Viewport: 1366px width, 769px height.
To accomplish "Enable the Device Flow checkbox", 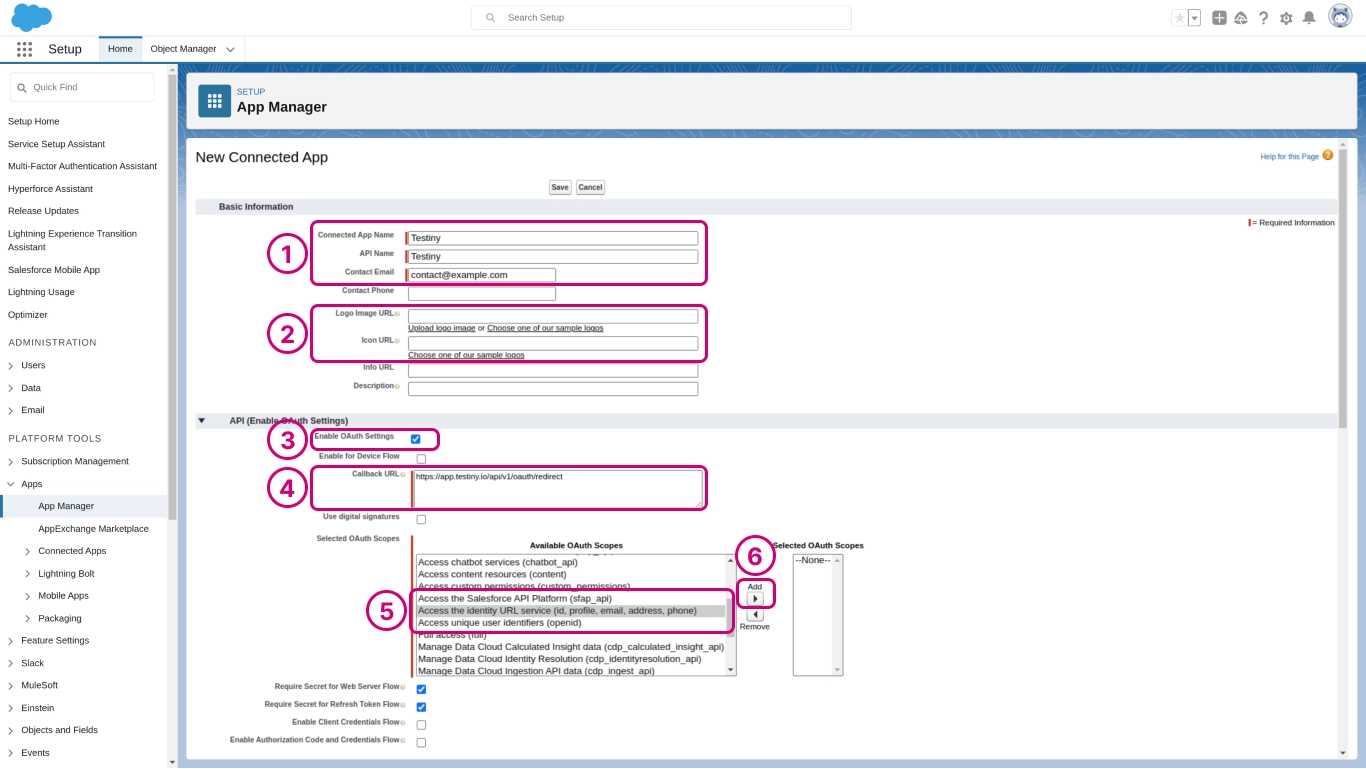I will coord(421,459).
